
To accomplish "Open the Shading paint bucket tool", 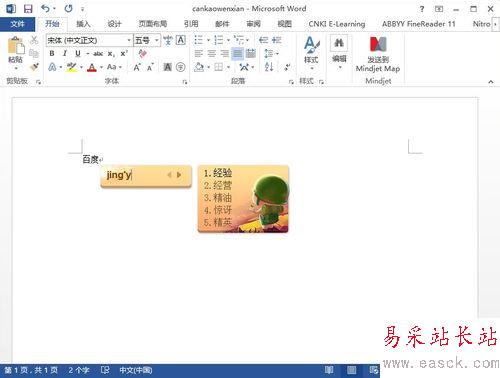I will tap(199, 67).
